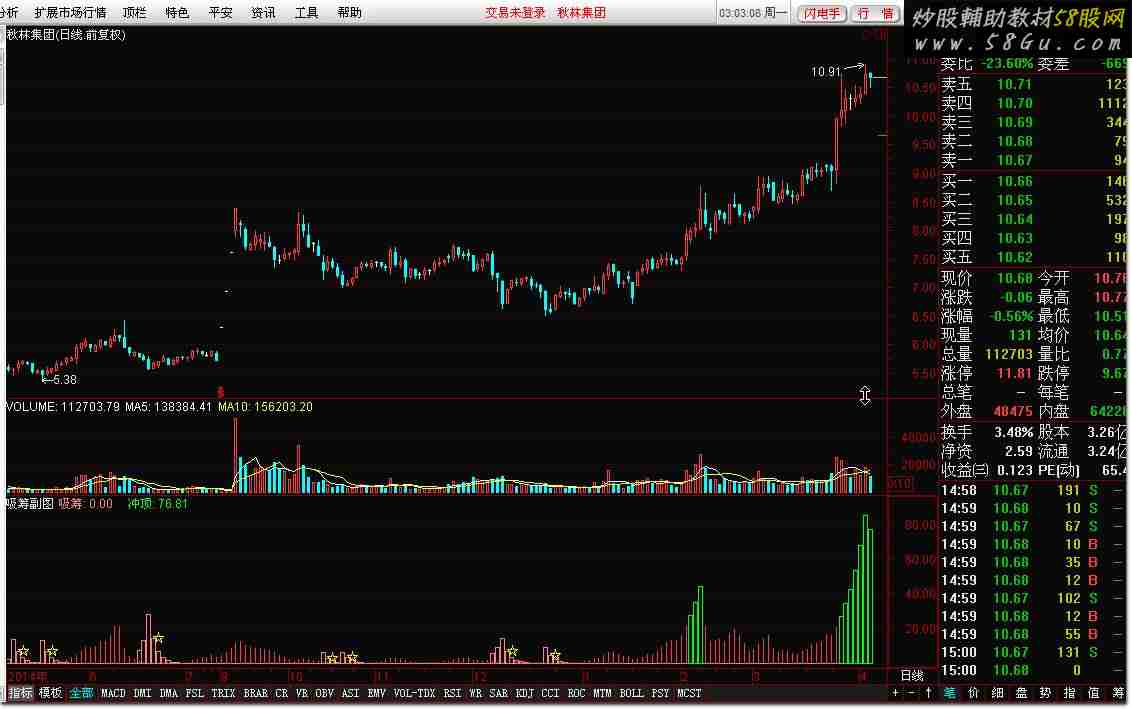Click the VOLUME: 112703.79 label
This screenshot has height=709, width=1132.
pyautogui.click(x=63, y=406)
